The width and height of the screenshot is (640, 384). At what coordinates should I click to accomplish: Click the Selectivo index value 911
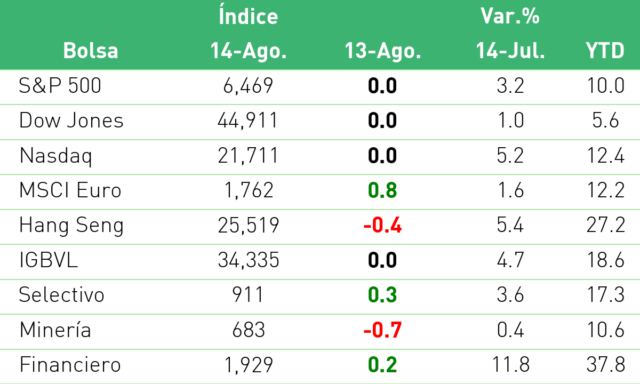pos(248,295)
